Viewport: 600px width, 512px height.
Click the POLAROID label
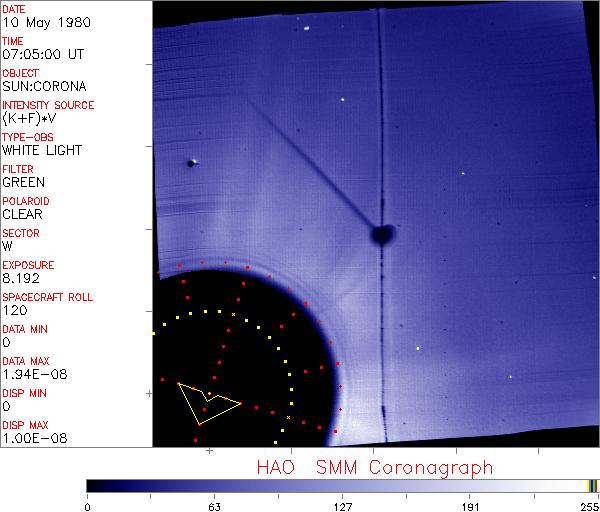(x=26, y=201)
